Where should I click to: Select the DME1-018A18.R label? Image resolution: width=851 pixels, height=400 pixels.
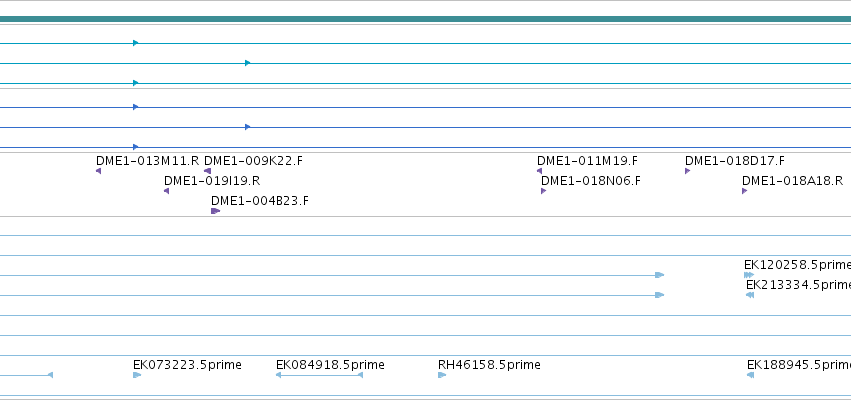(792, 181)
